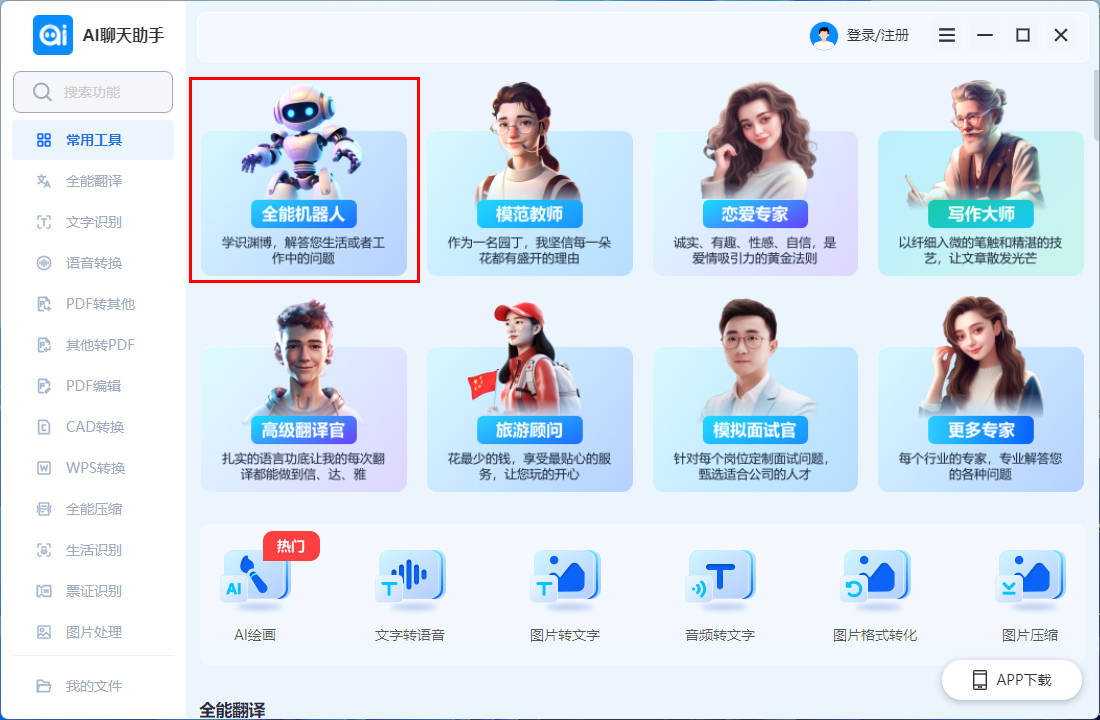
Task: Click the user avatar icon
Action: 824,35
